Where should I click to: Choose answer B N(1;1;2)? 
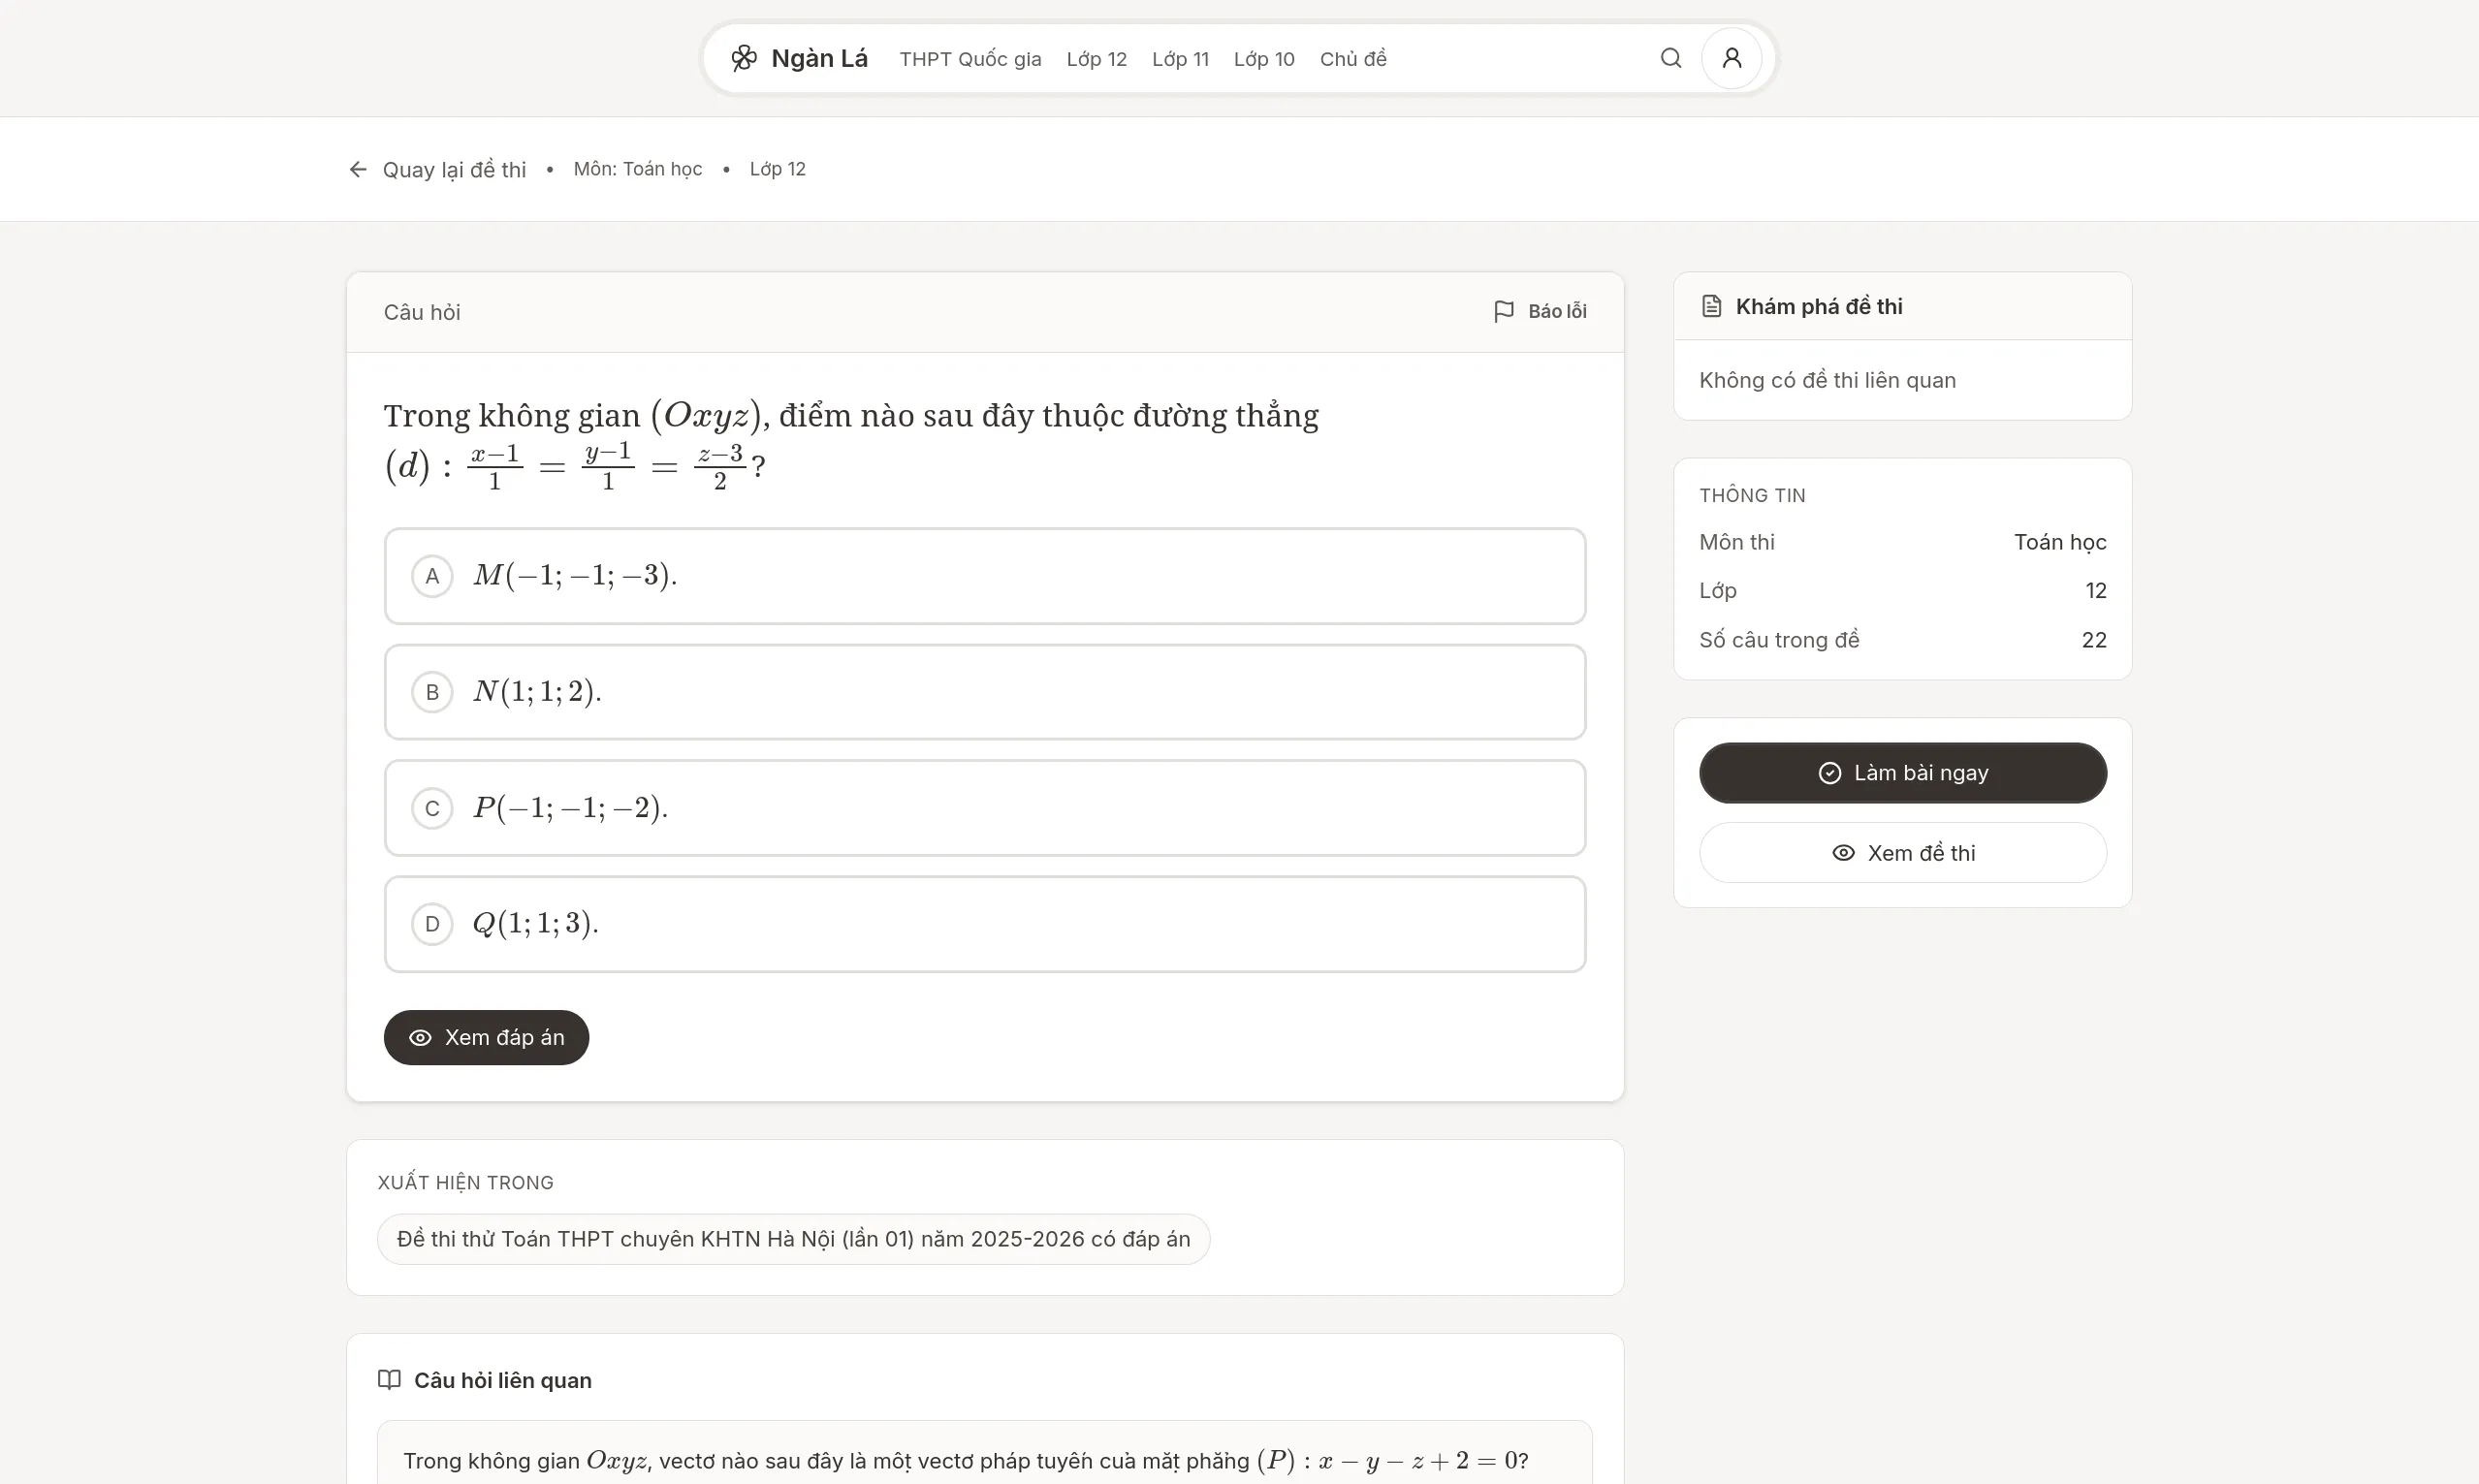[537, 692]
